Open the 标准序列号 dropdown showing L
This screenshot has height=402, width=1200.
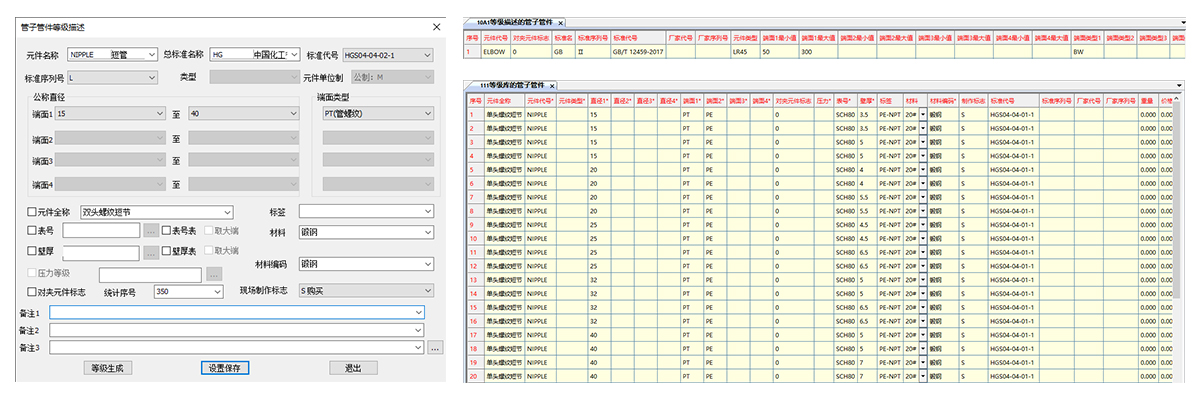[112, 77]
